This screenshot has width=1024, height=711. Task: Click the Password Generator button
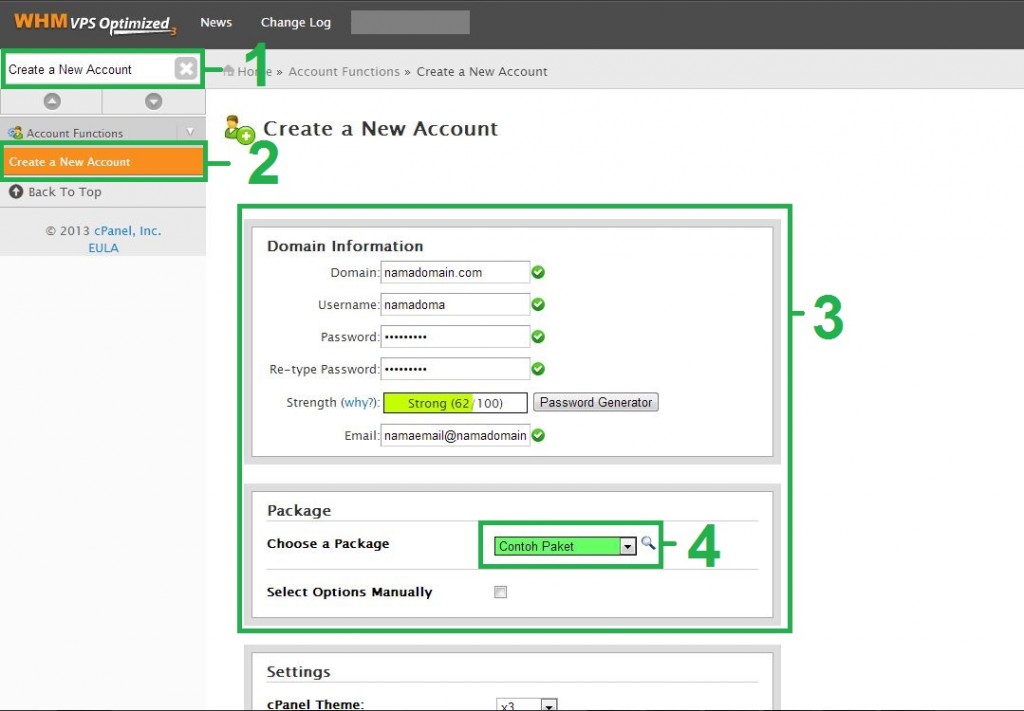click(x=595, y=401)
